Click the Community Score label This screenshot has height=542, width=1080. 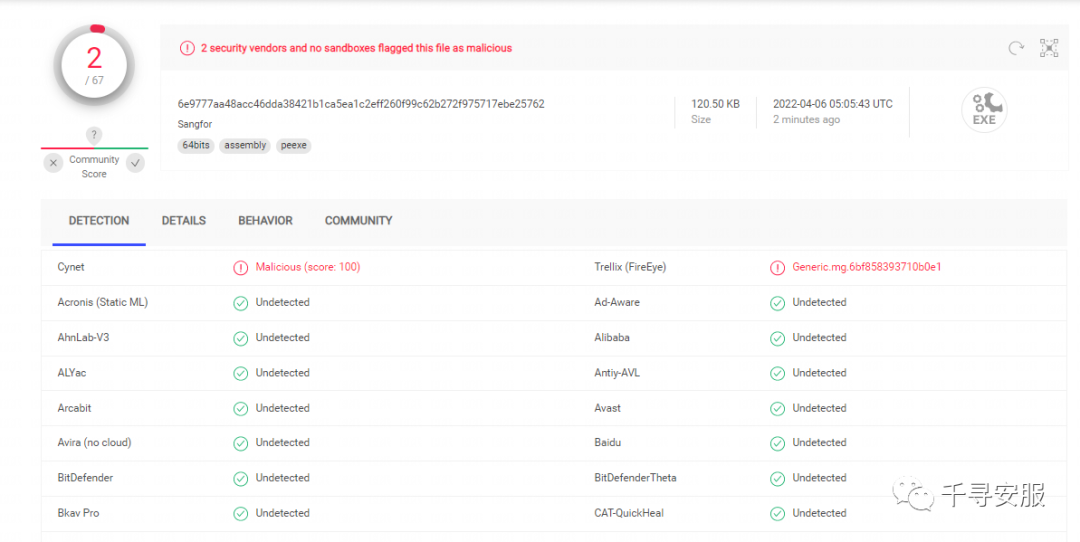coord(94,167)
